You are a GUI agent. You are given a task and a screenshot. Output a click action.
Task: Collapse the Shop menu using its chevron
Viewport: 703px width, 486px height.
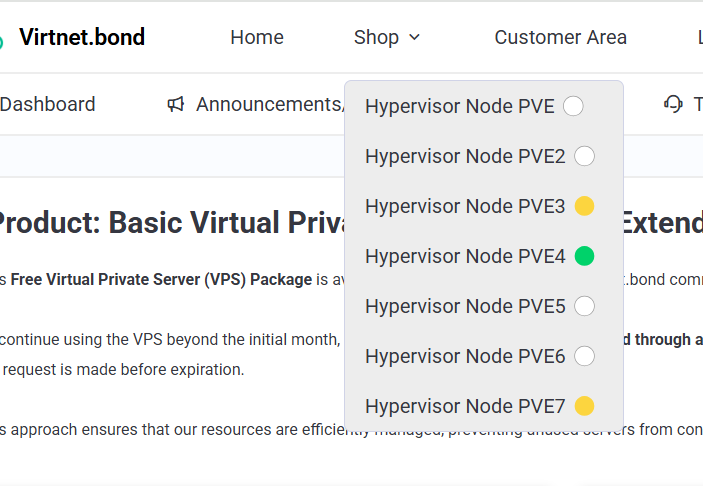pos(415,38)
